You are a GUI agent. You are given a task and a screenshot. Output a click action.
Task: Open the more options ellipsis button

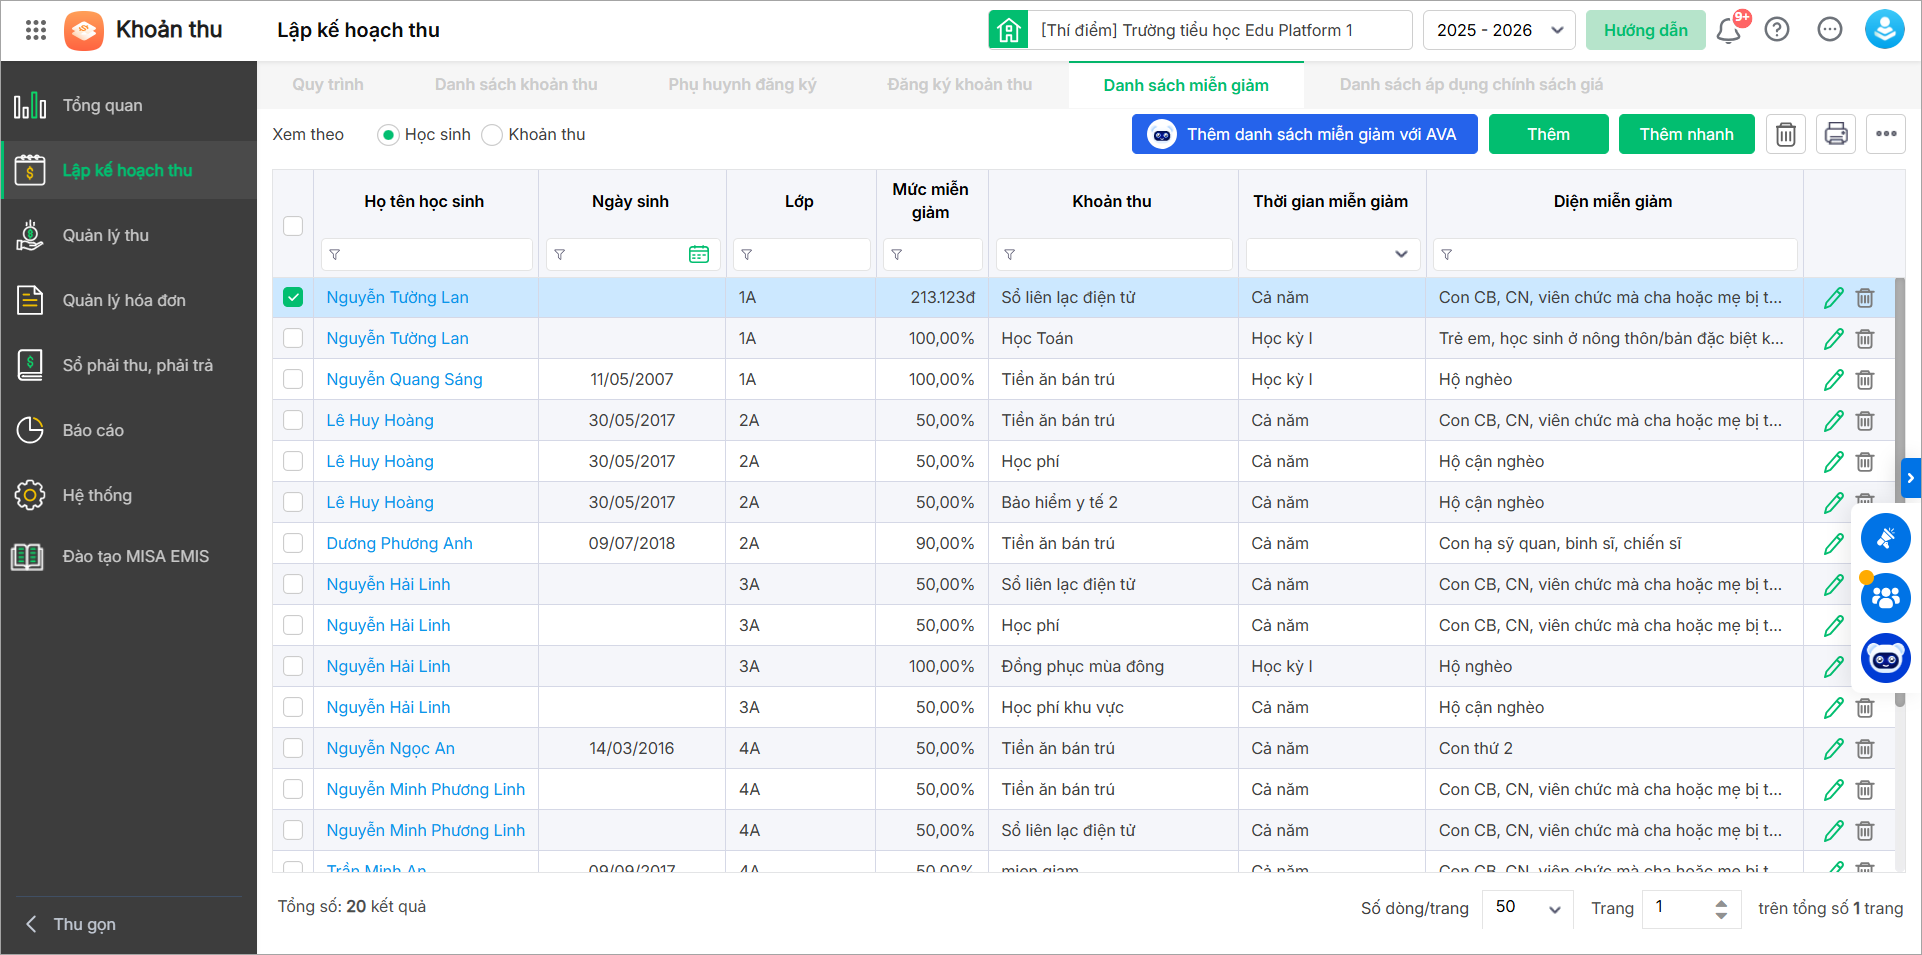click(1886, 134)
